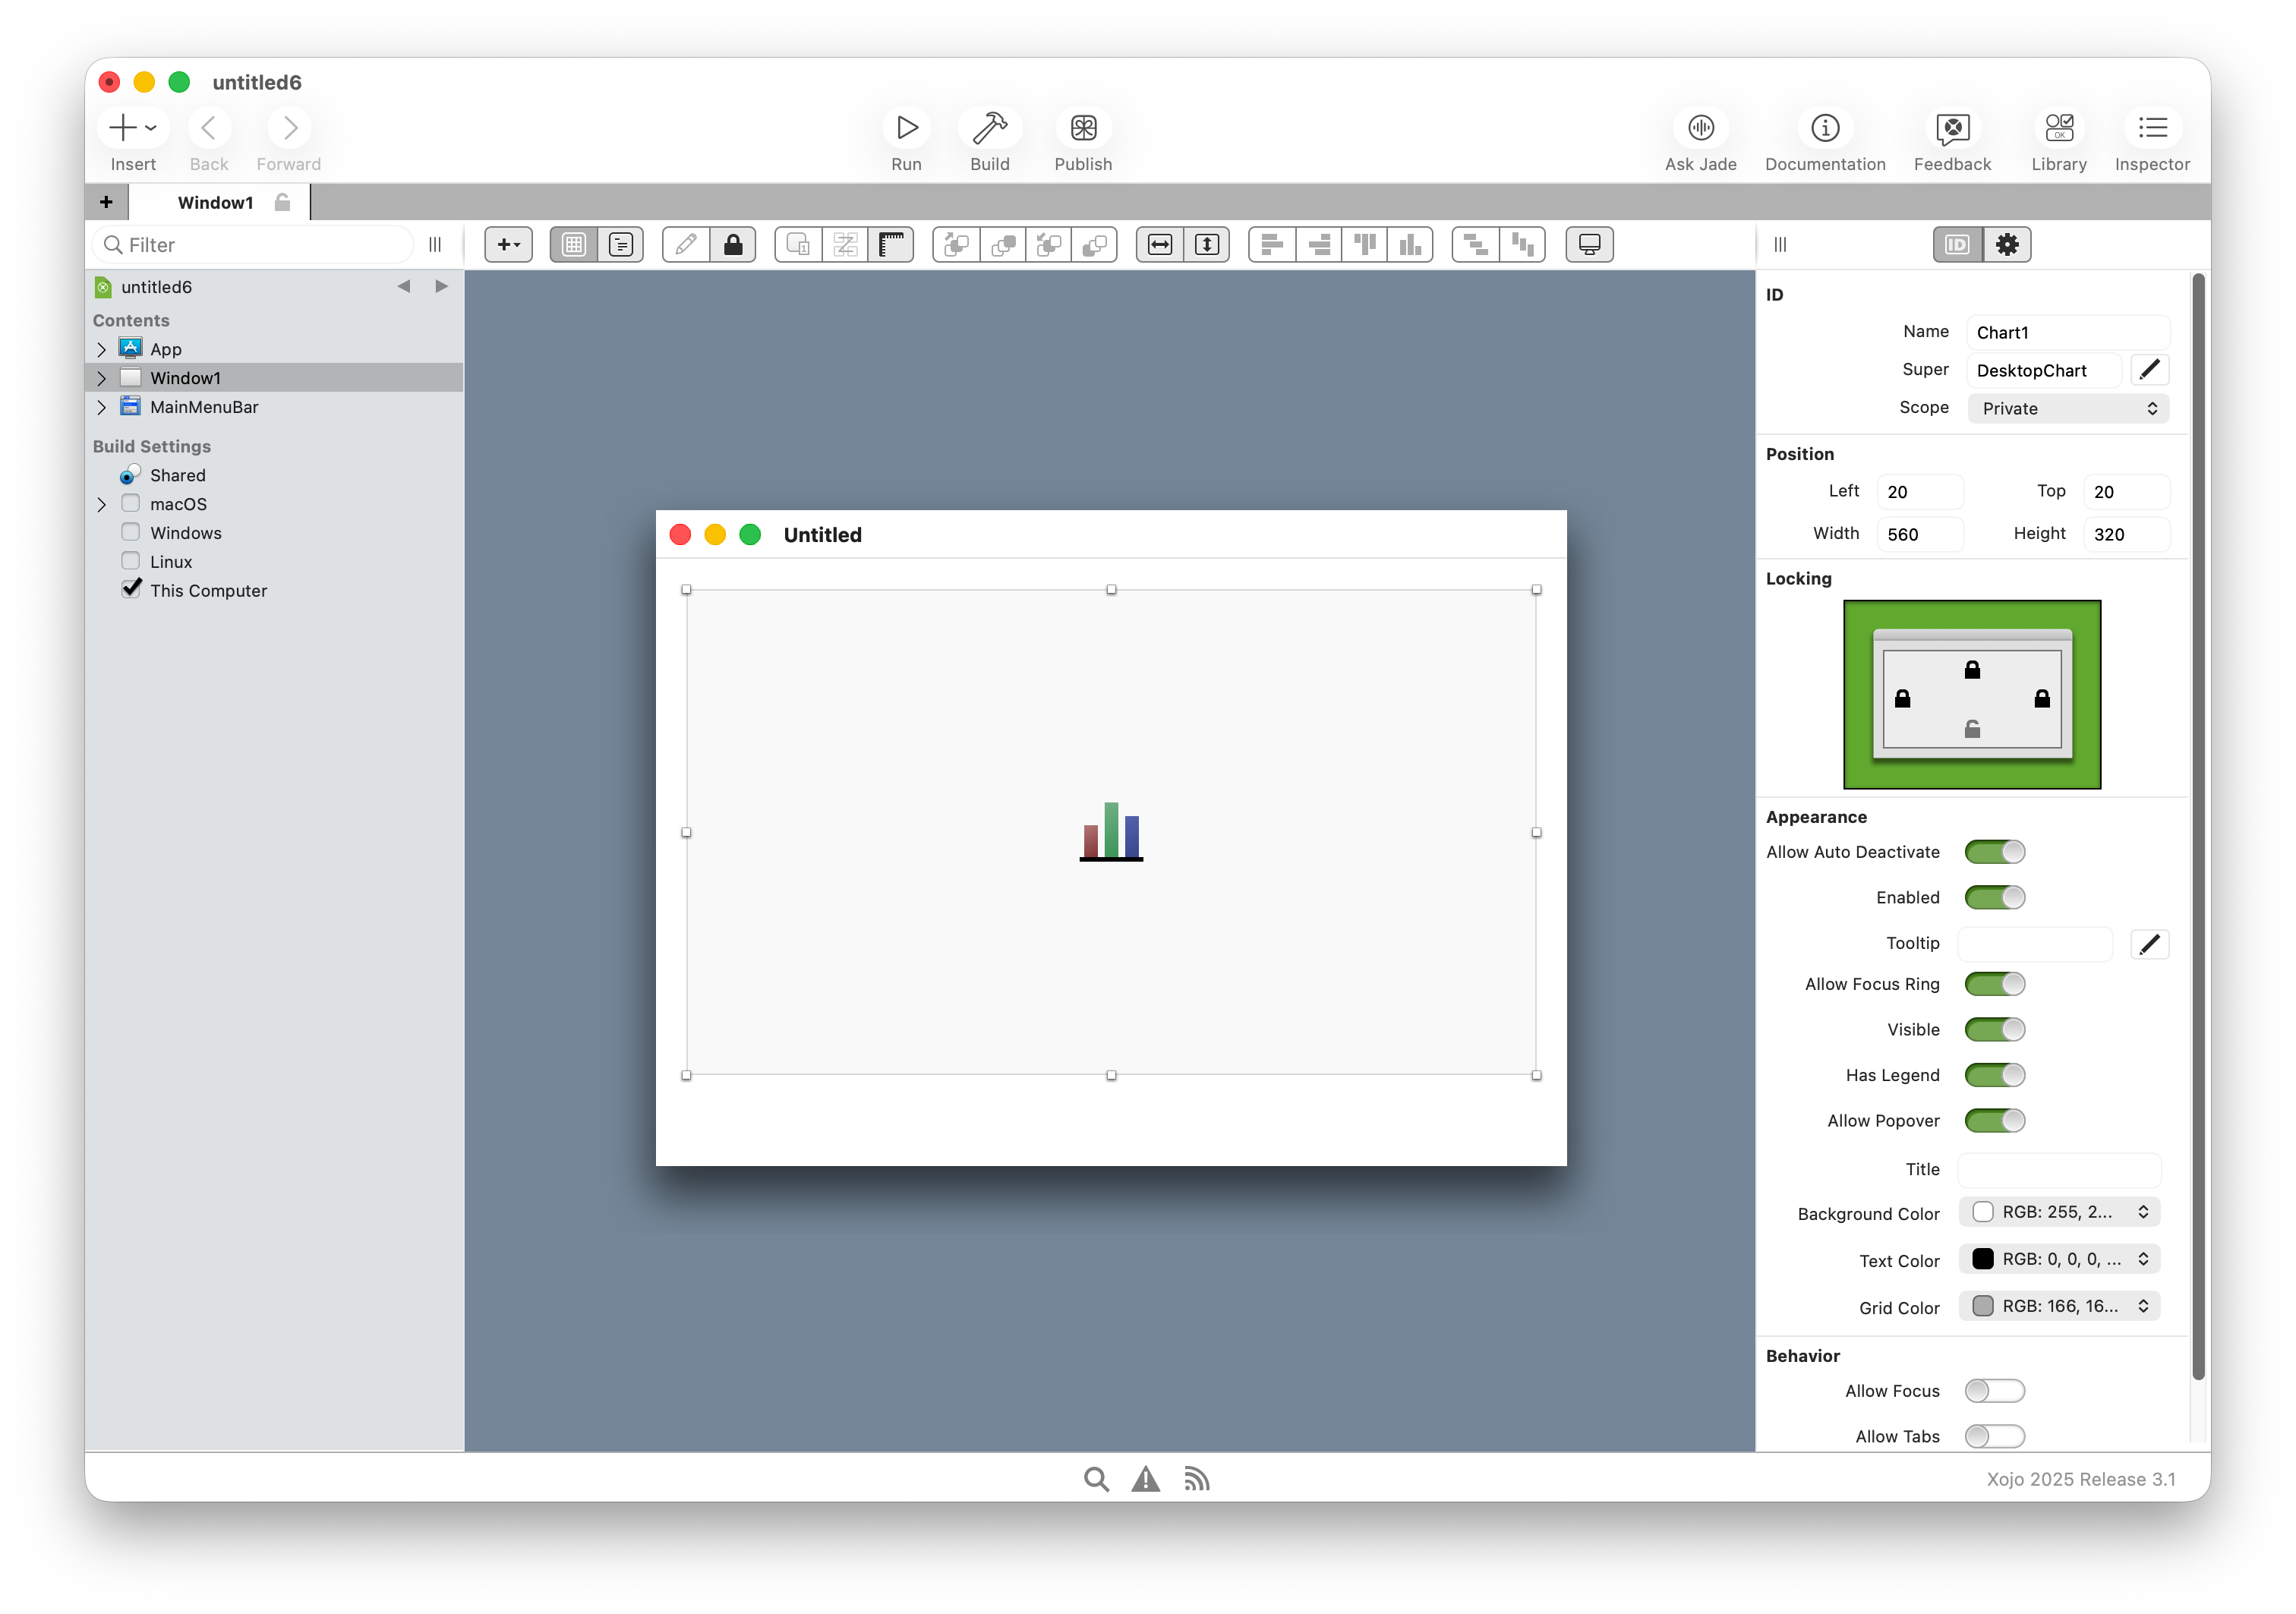Enable the Allow Focus switch

tap(1994, 1391)
